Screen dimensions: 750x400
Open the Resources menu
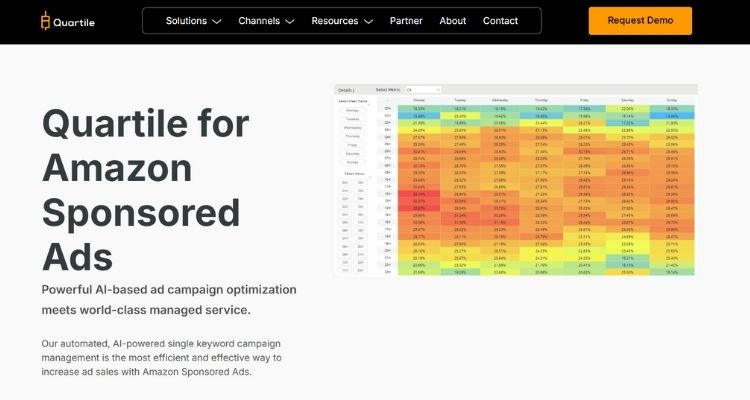tap(335, 21)
